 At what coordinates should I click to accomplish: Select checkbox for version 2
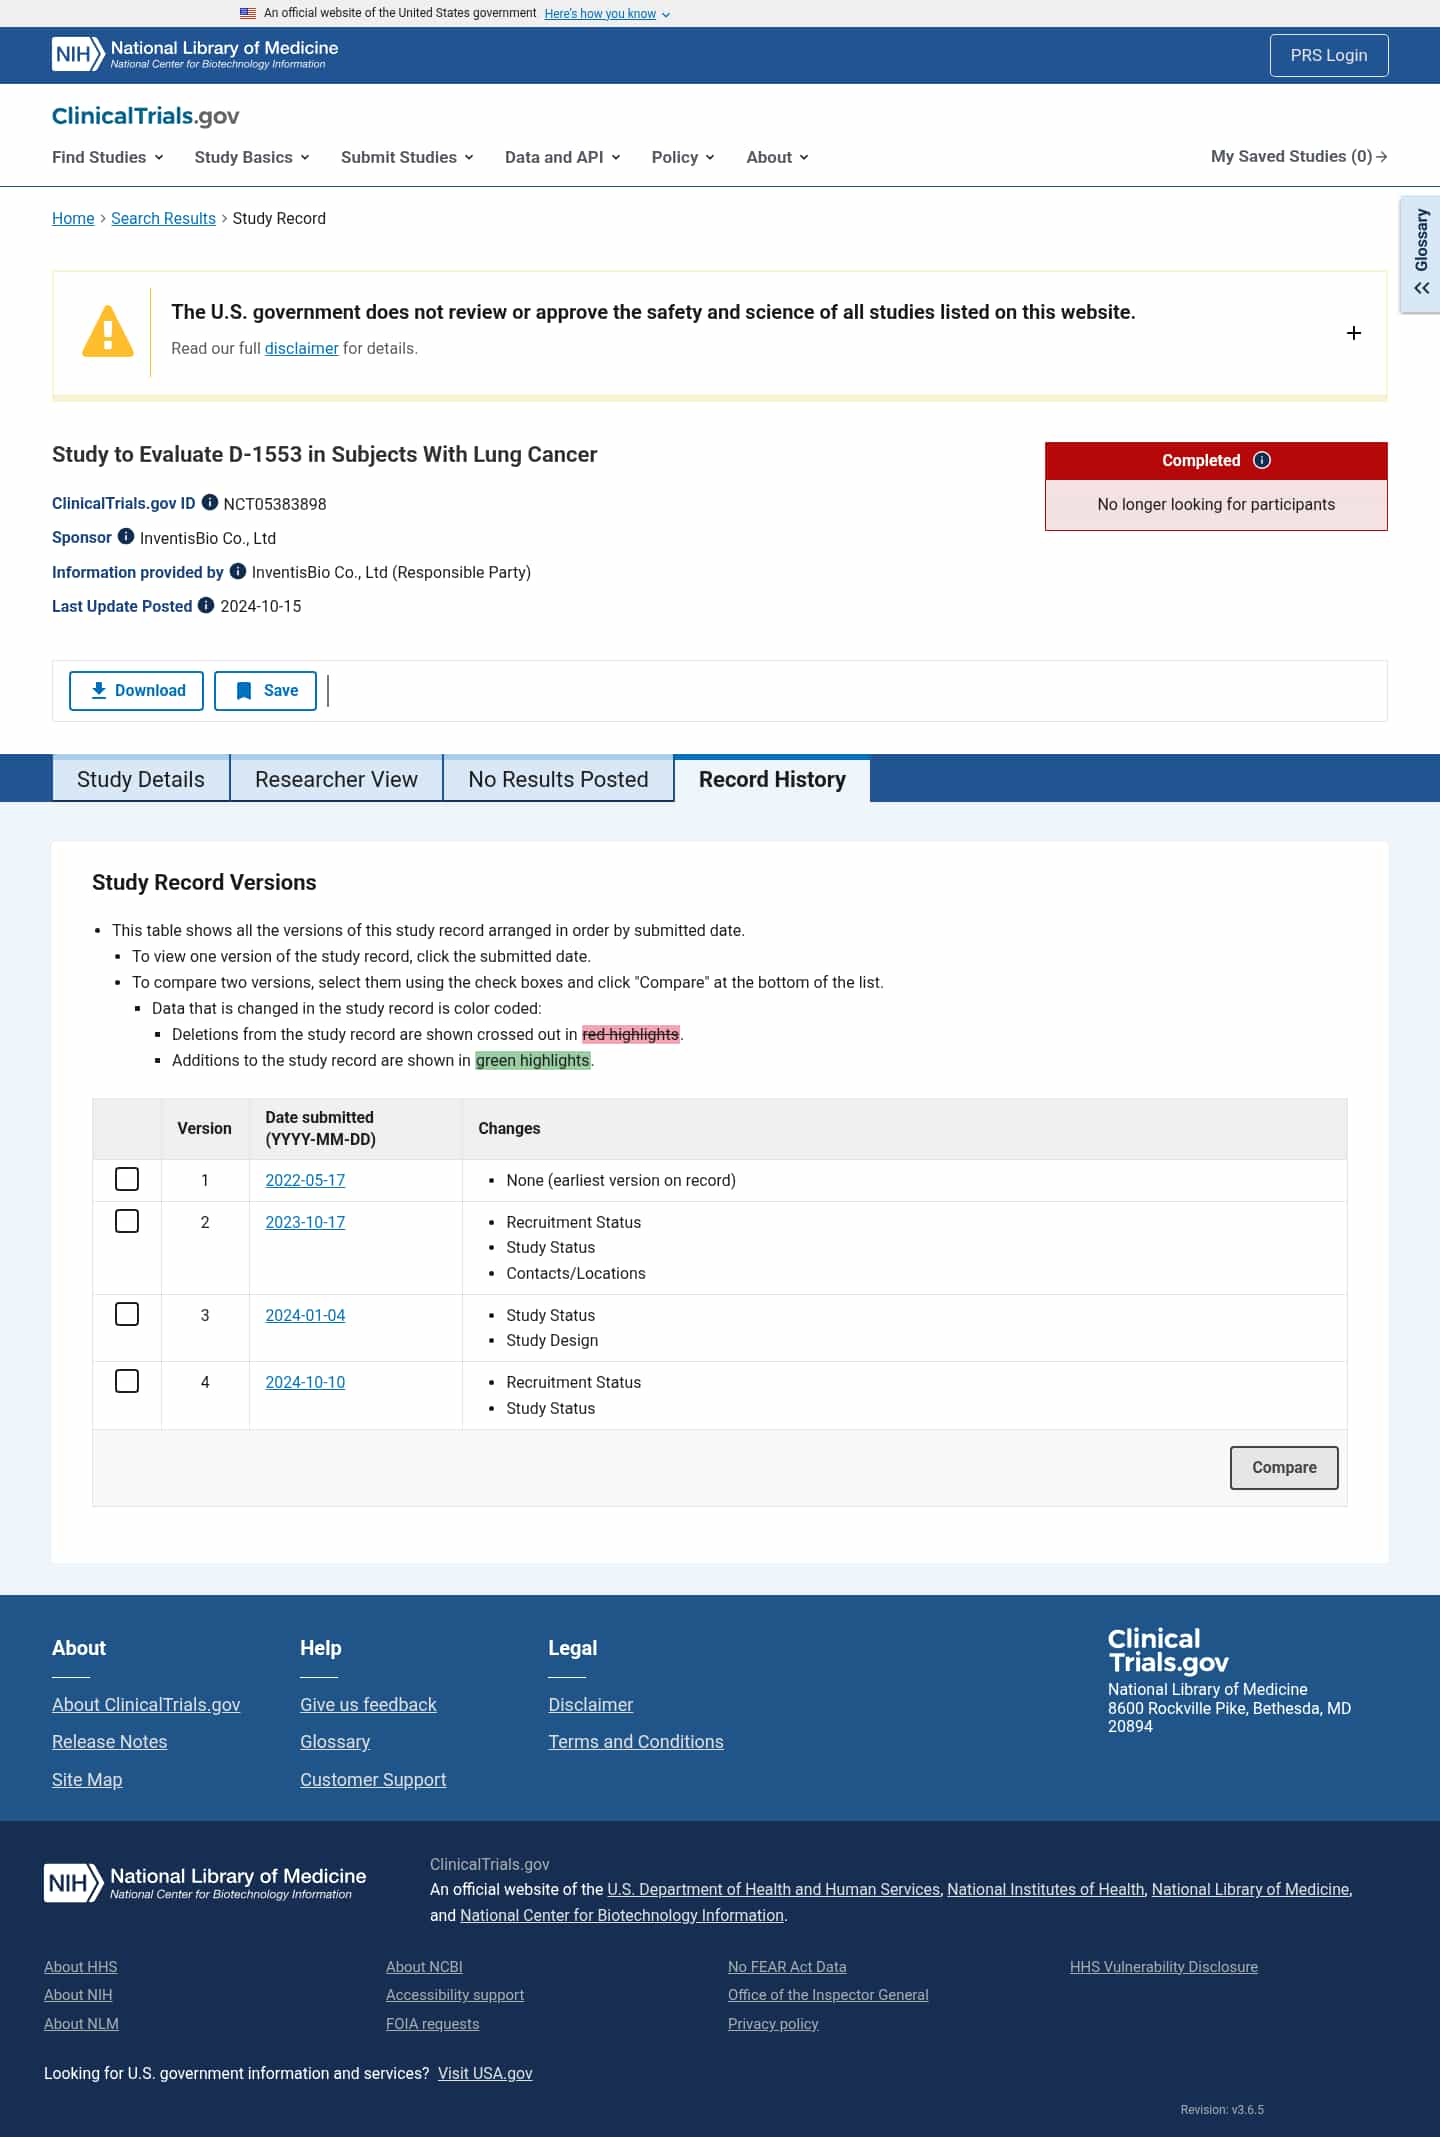pos(127,1221)
